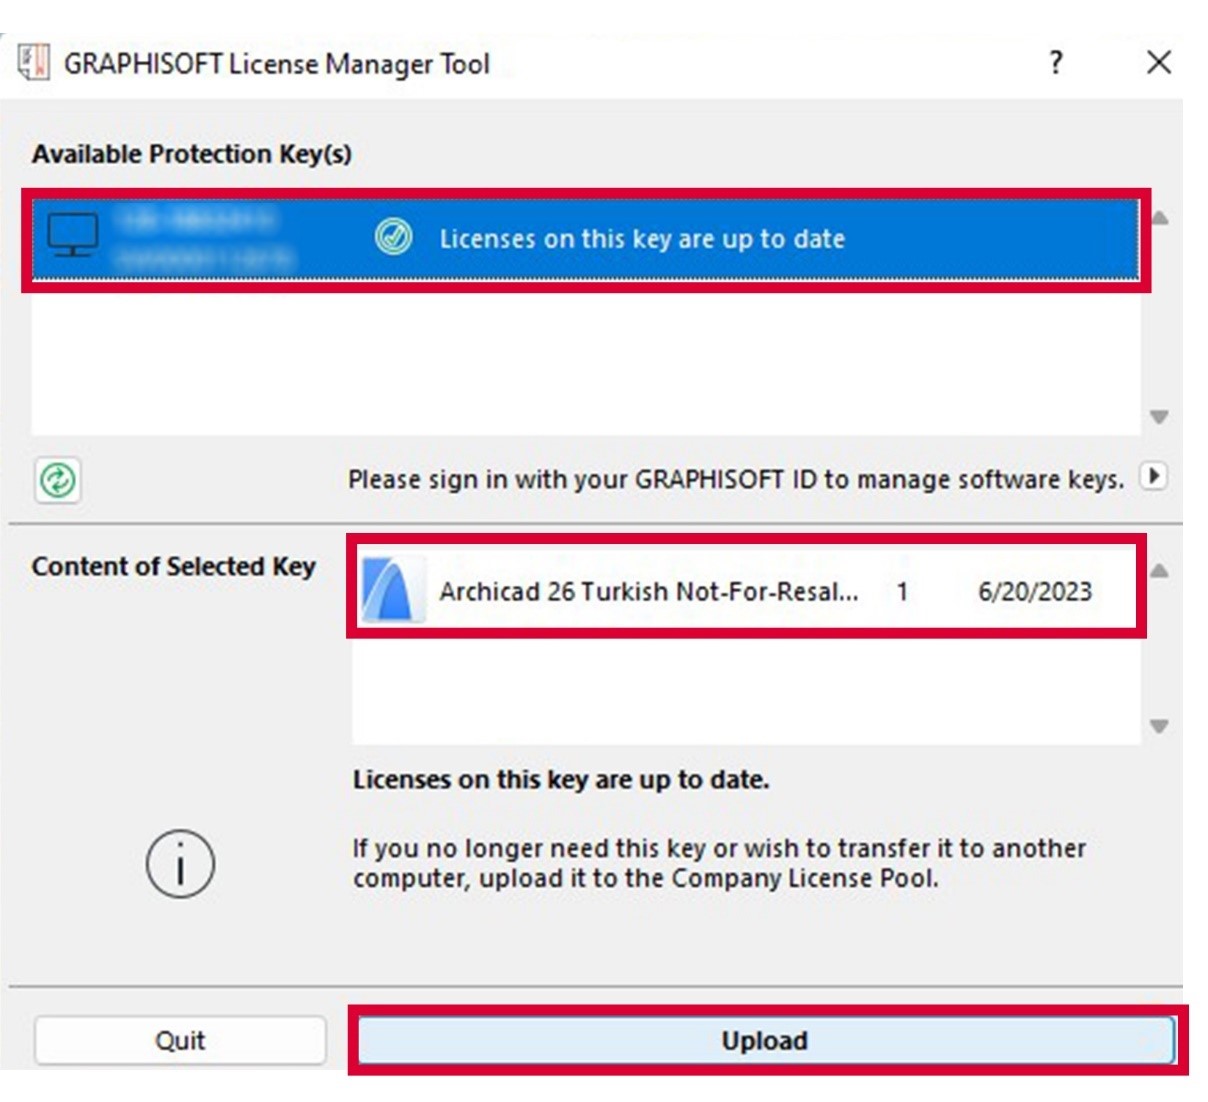Refresh the protection keys list
This screenshot has width=1208, height=1102.
click(x=58, y=480)
